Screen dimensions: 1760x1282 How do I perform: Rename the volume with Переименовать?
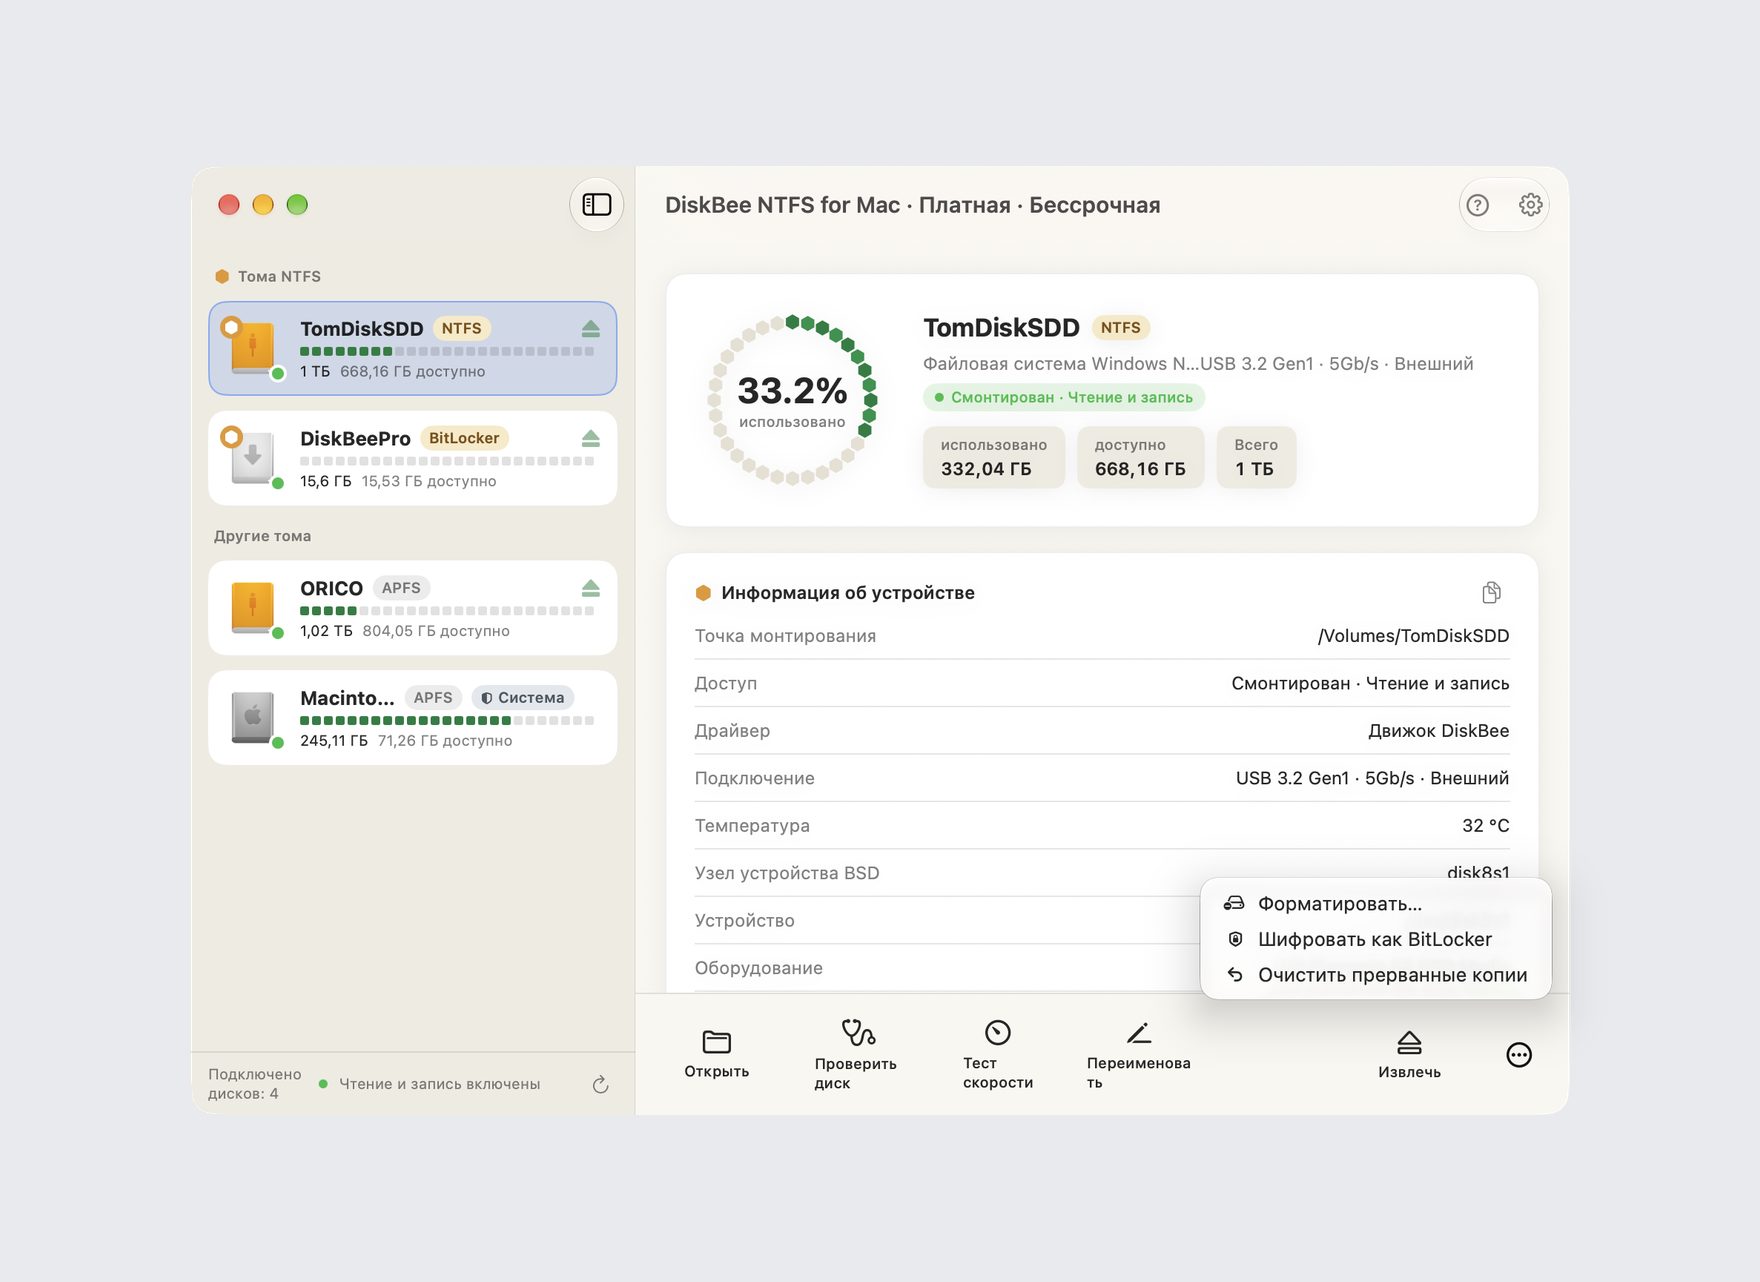(1139, 1054)
